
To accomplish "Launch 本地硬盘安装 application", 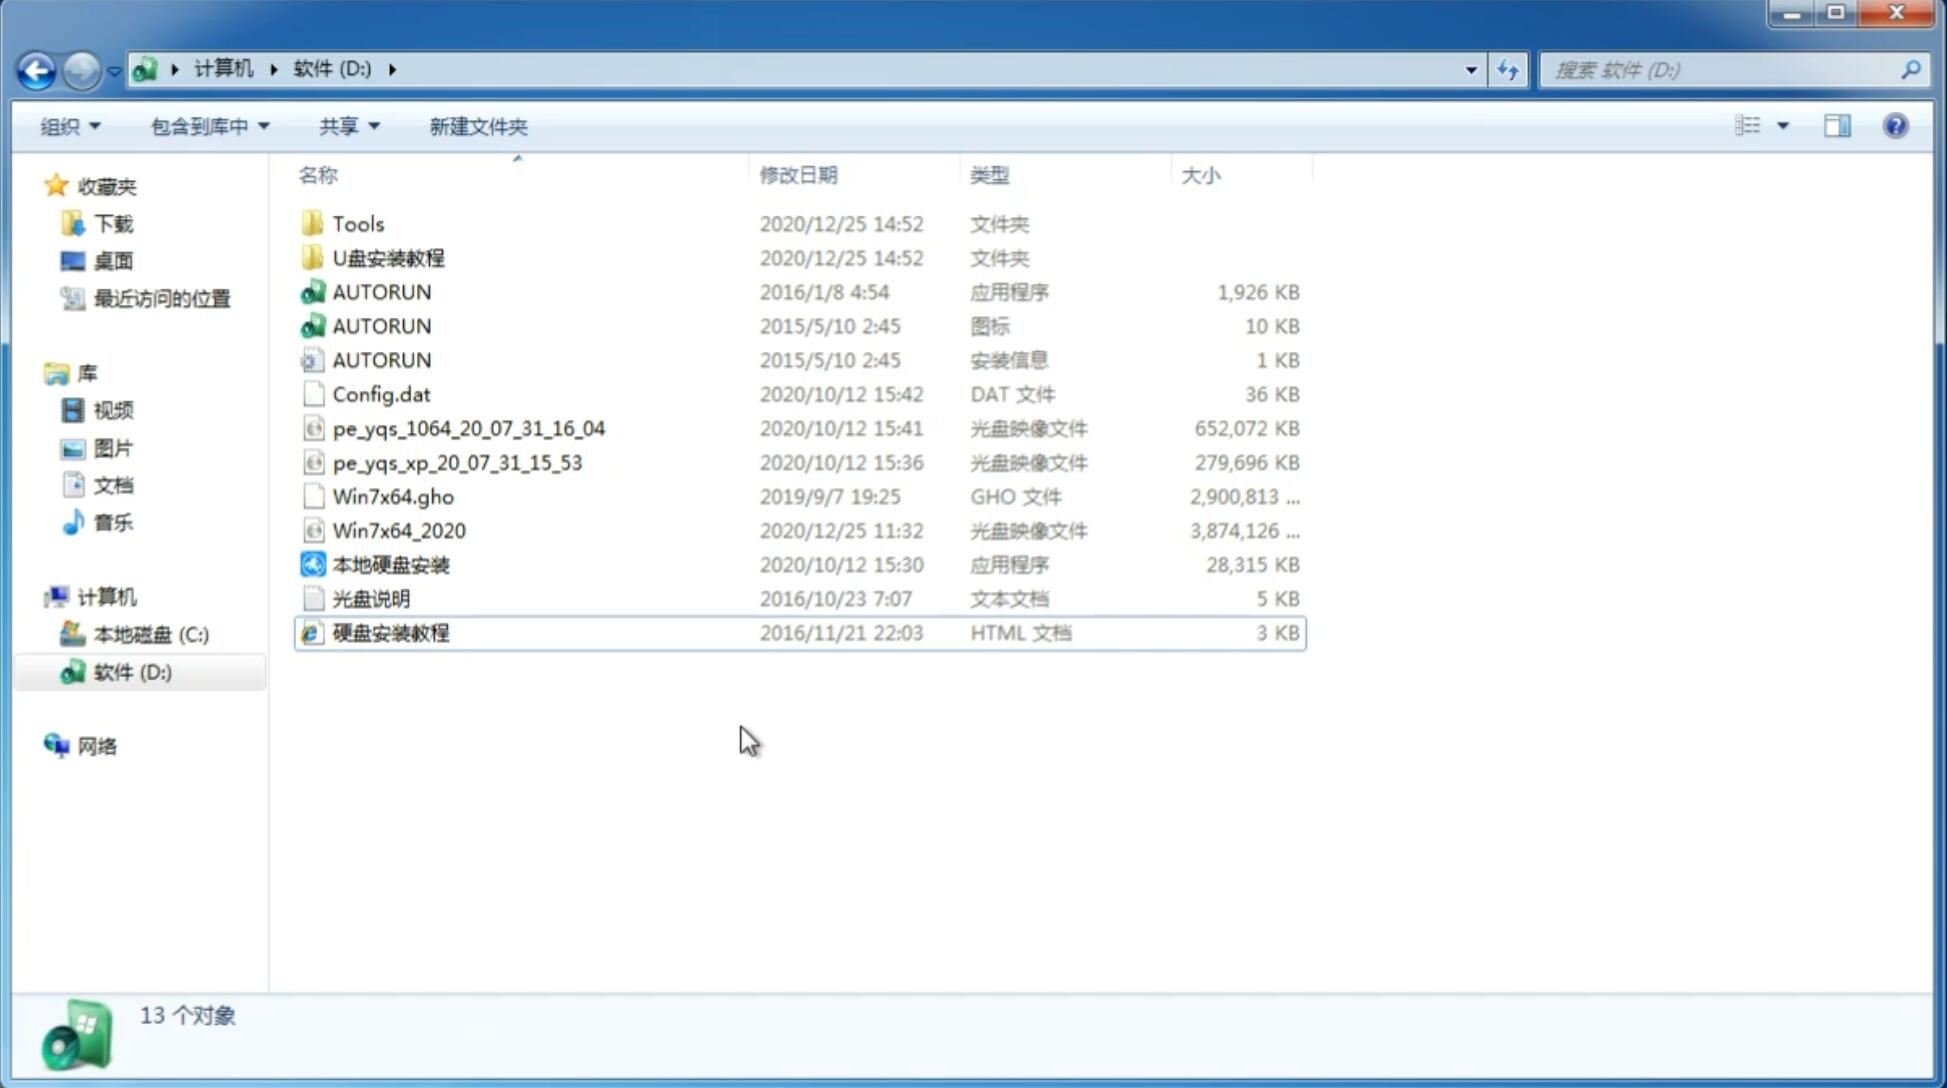I will tap(390, 564).
